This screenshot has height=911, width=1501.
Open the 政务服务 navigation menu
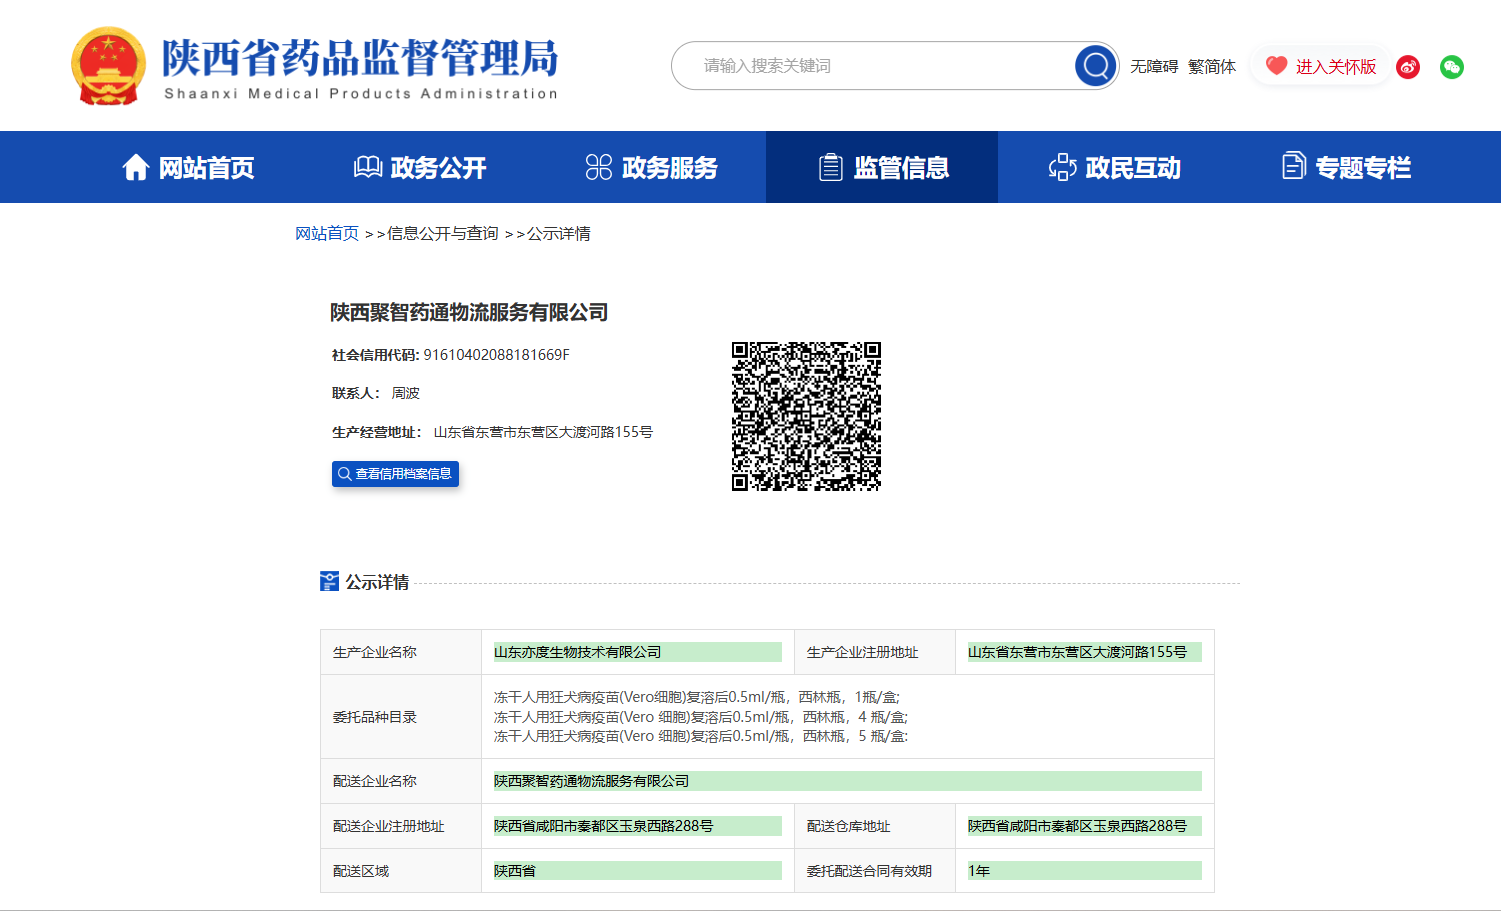(651, 167)
